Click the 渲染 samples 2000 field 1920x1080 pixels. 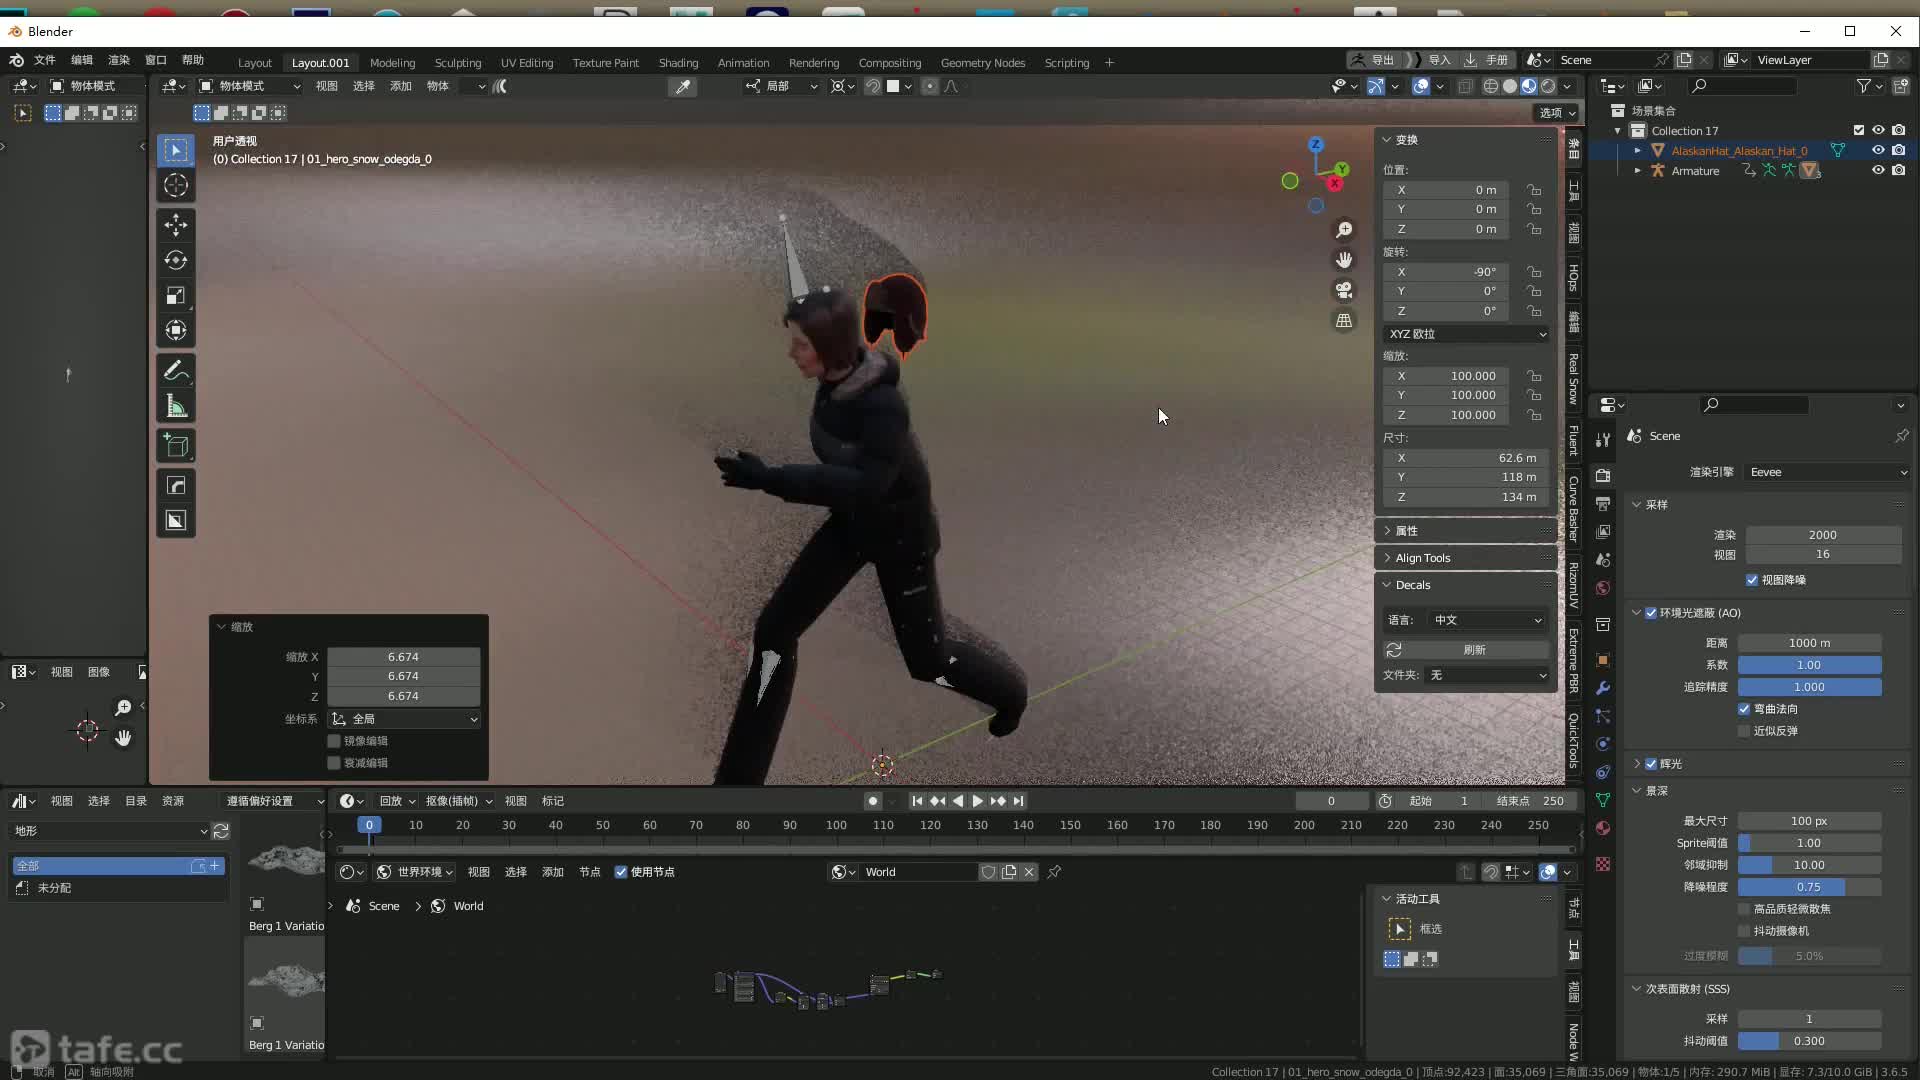(1823, 535)
